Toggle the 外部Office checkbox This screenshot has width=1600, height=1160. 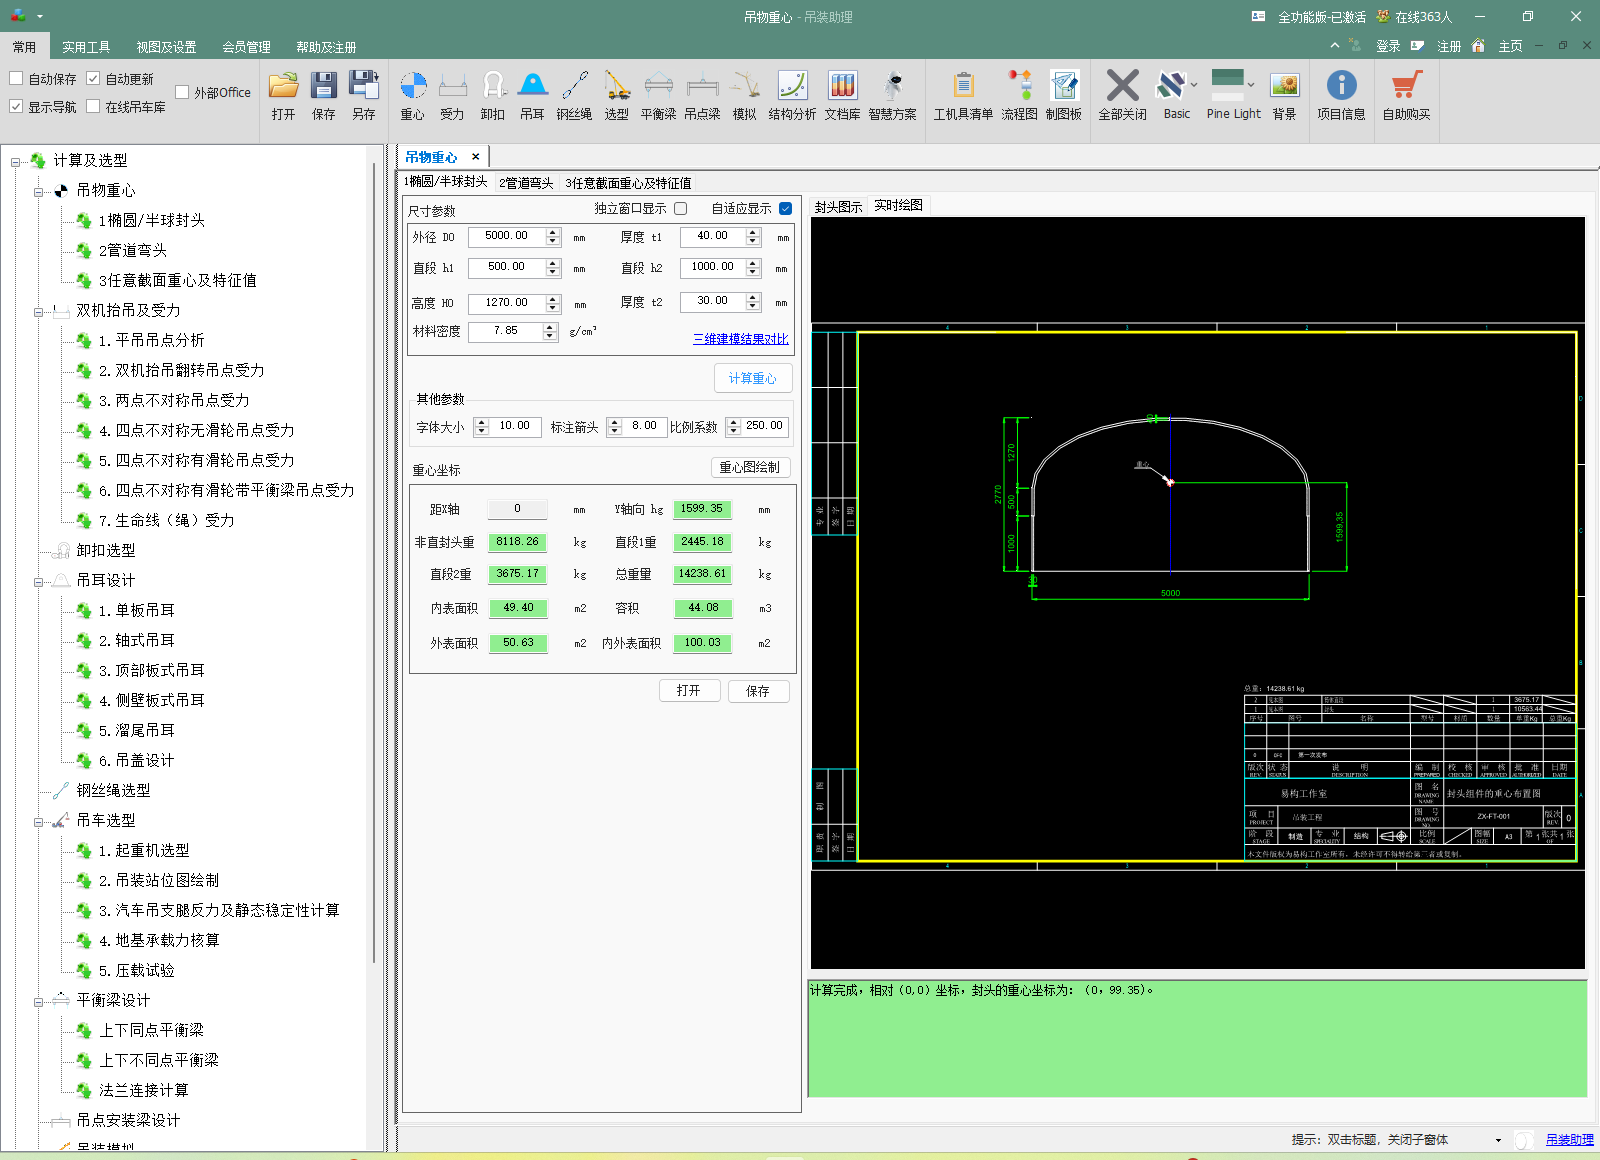[x=182, y=93]
